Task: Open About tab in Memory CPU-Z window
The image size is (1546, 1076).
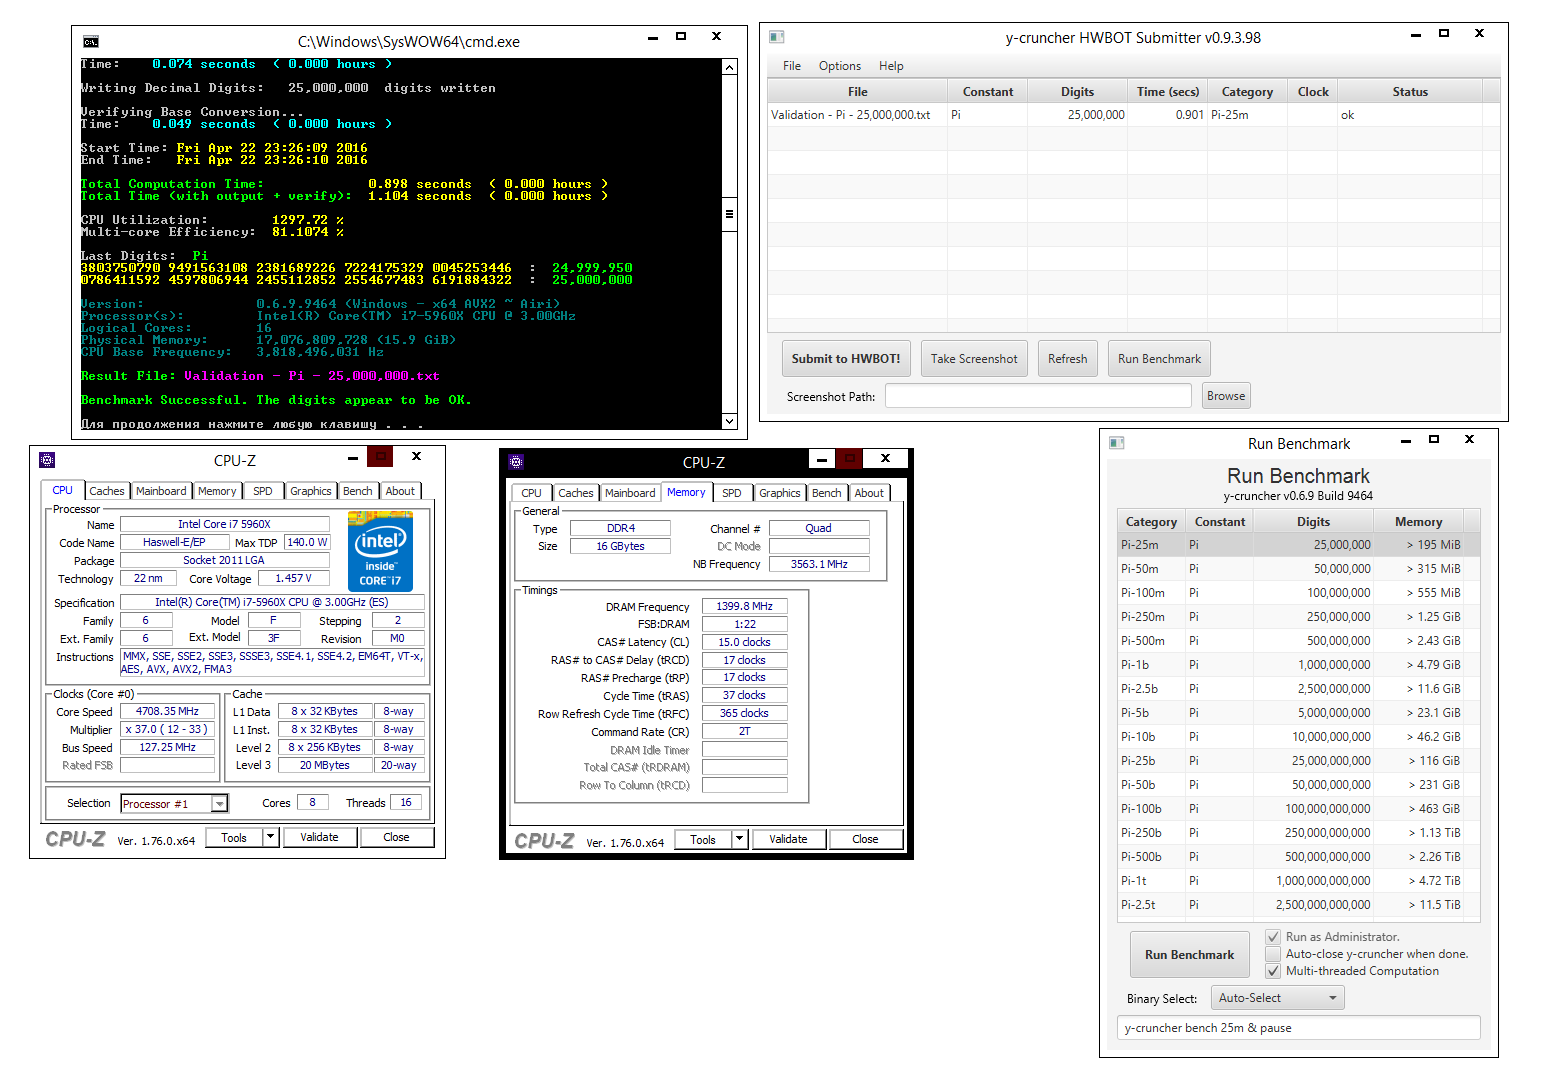Action: pyautogui.click(x=869, y=493)
